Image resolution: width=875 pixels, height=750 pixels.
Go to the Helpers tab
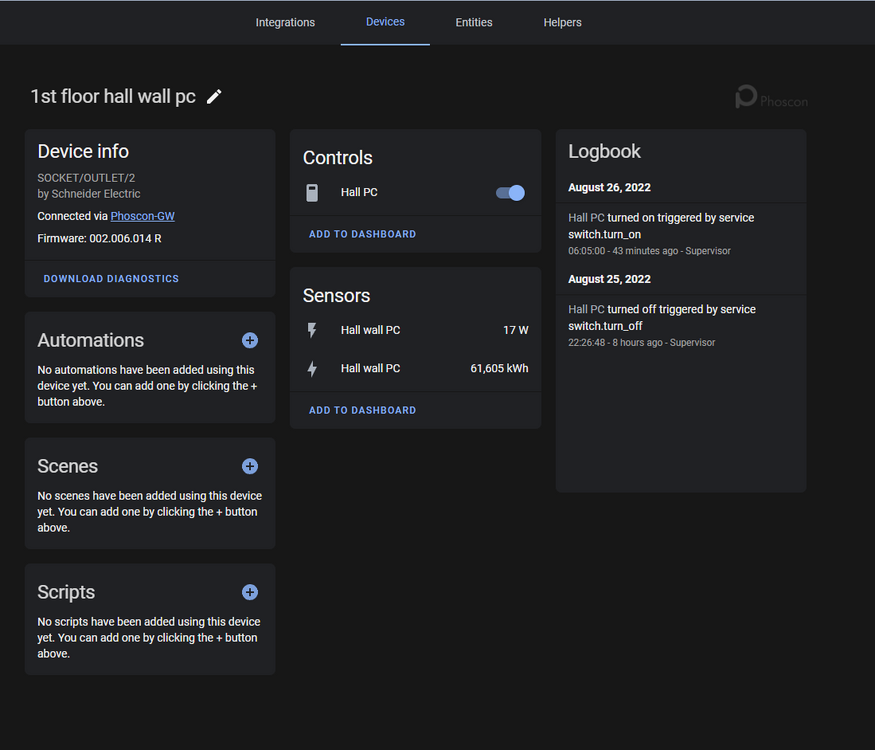562,23
